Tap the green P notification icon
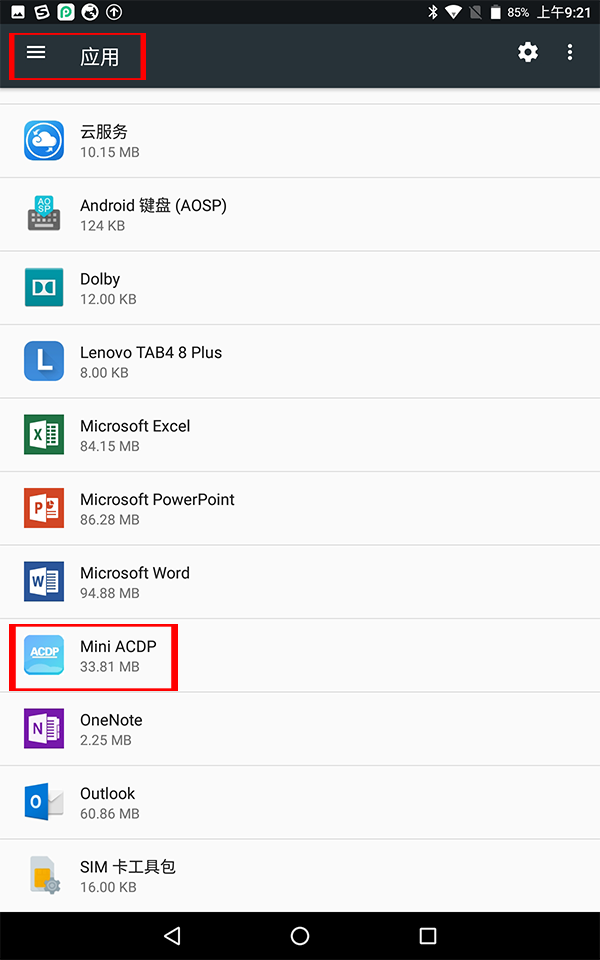The height and width of the screenshot is (960, 600). [66, 12]
